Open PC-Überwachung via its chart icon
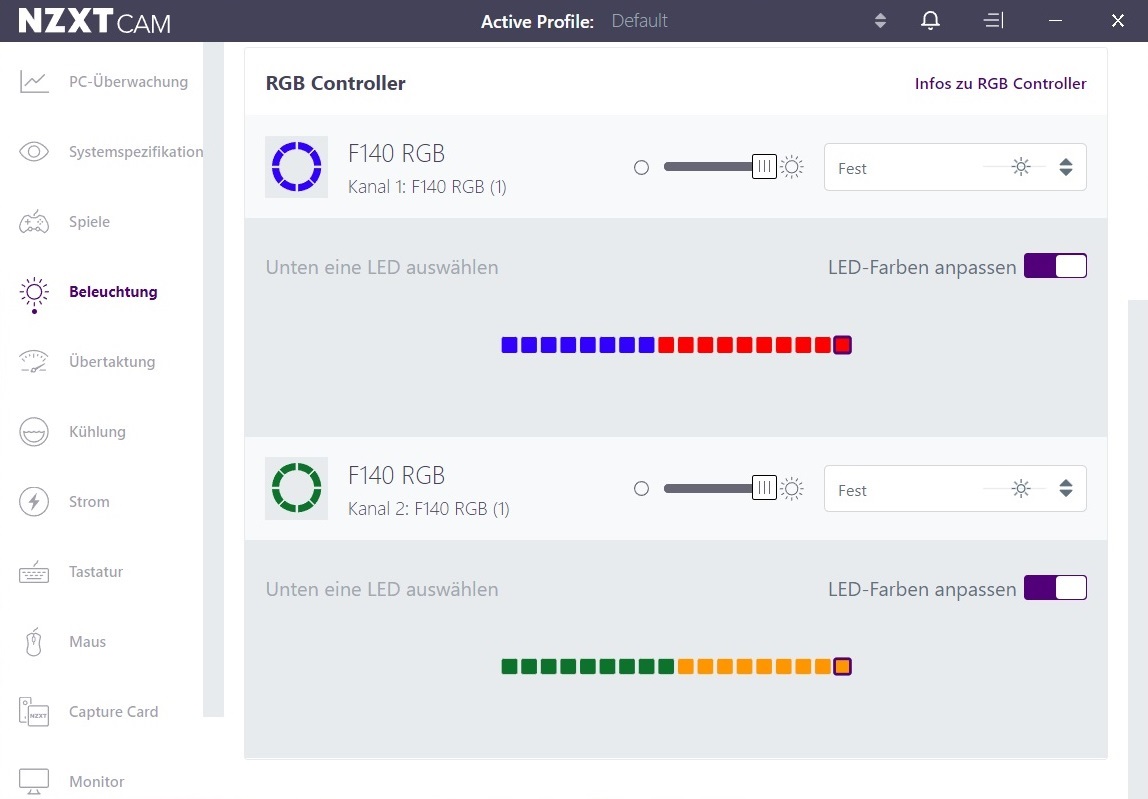The height and width of the screenshot is (799, 1148). 34,81
